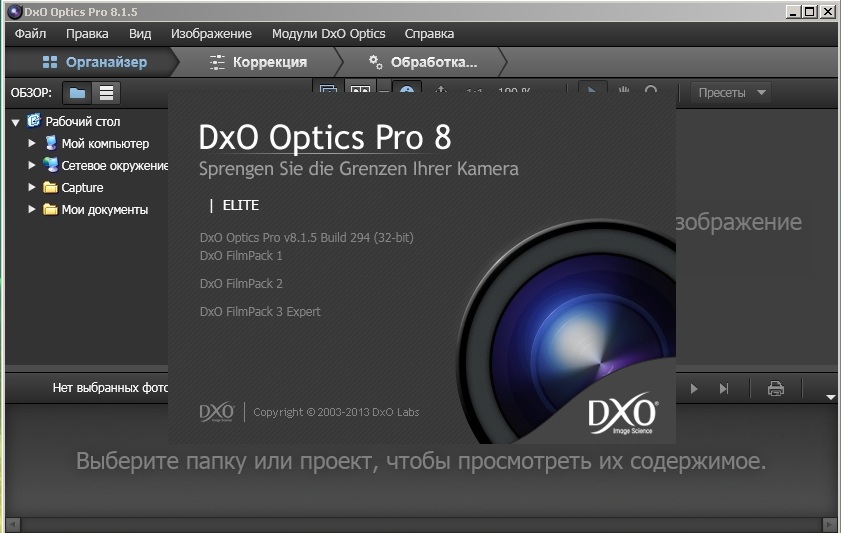
Task: Switch to the Обработка... tab
Action: [x=423, y=62]
